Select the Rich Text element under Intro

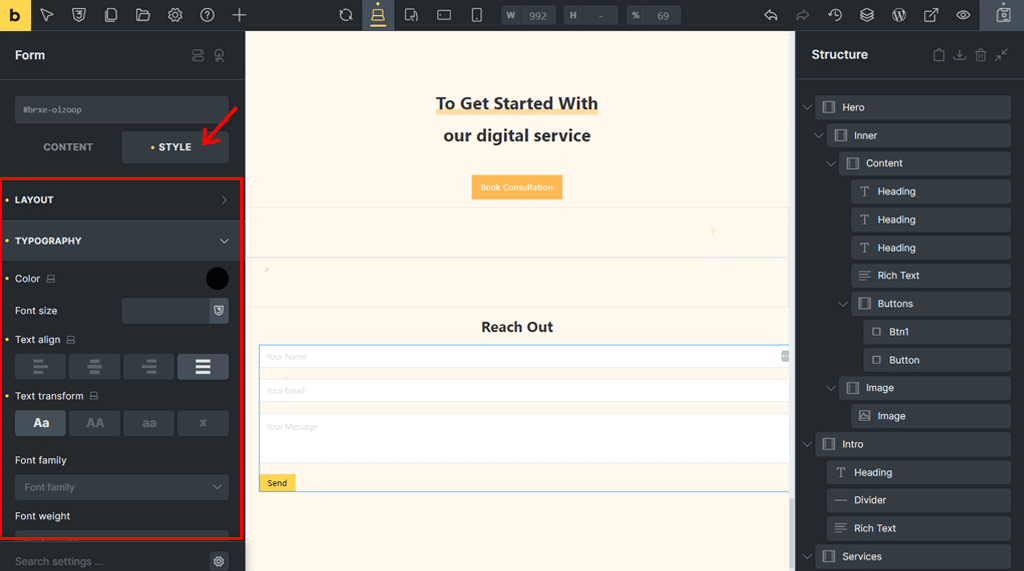coord(919,528)
